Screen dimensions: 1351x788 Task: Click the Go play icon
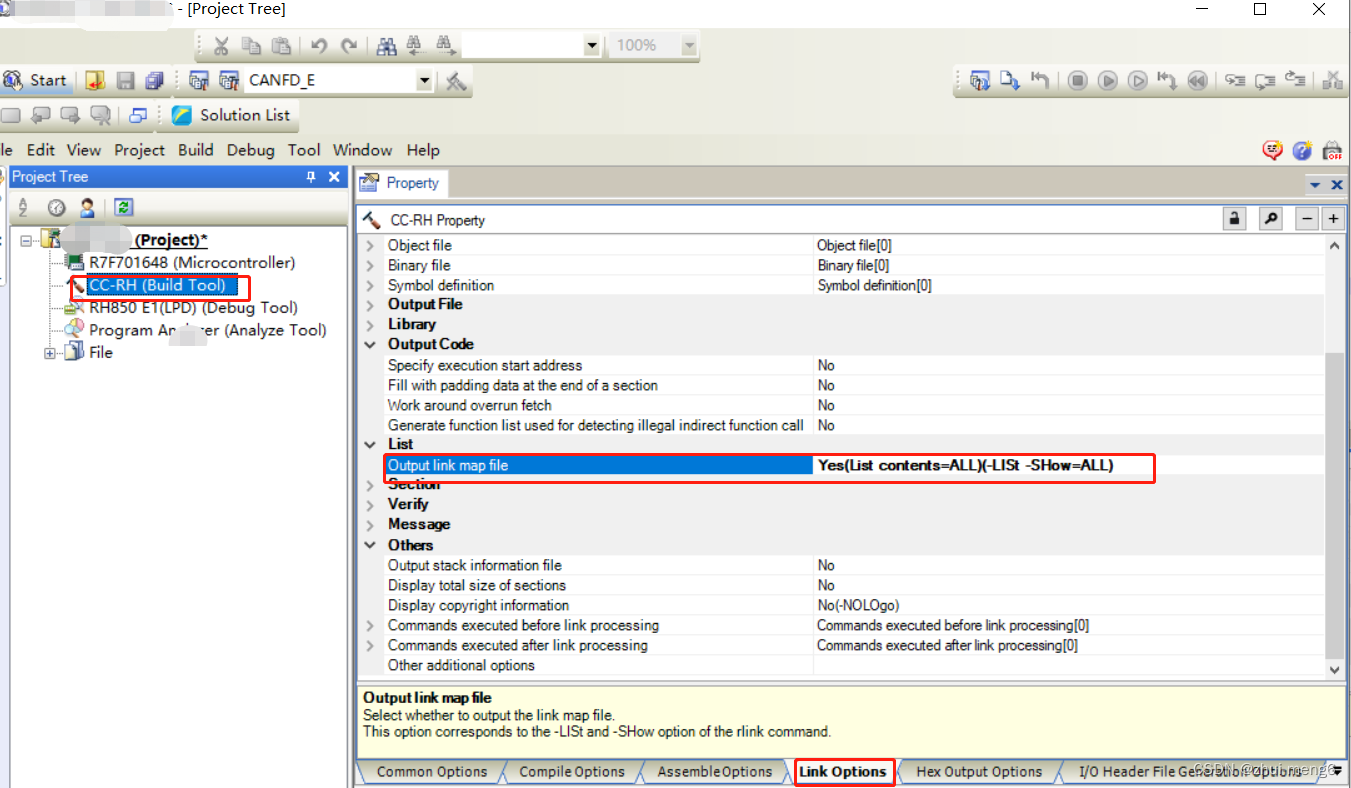(x=1107, y=80)
